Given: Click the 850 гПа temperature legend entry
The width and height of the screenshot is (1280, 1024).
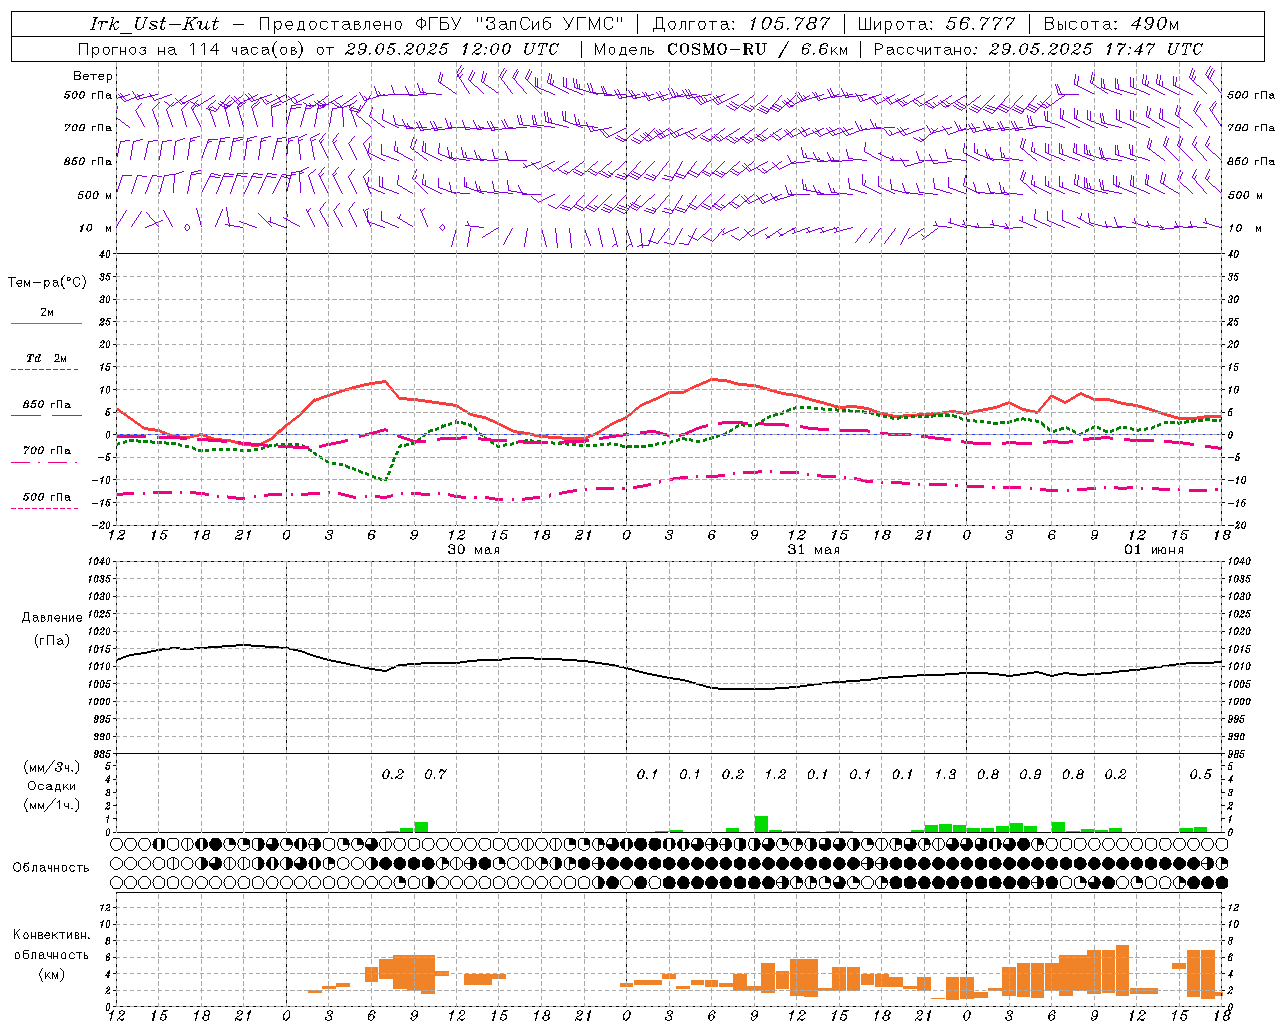Looking at the screenshot, I should (x=46, y=405).
